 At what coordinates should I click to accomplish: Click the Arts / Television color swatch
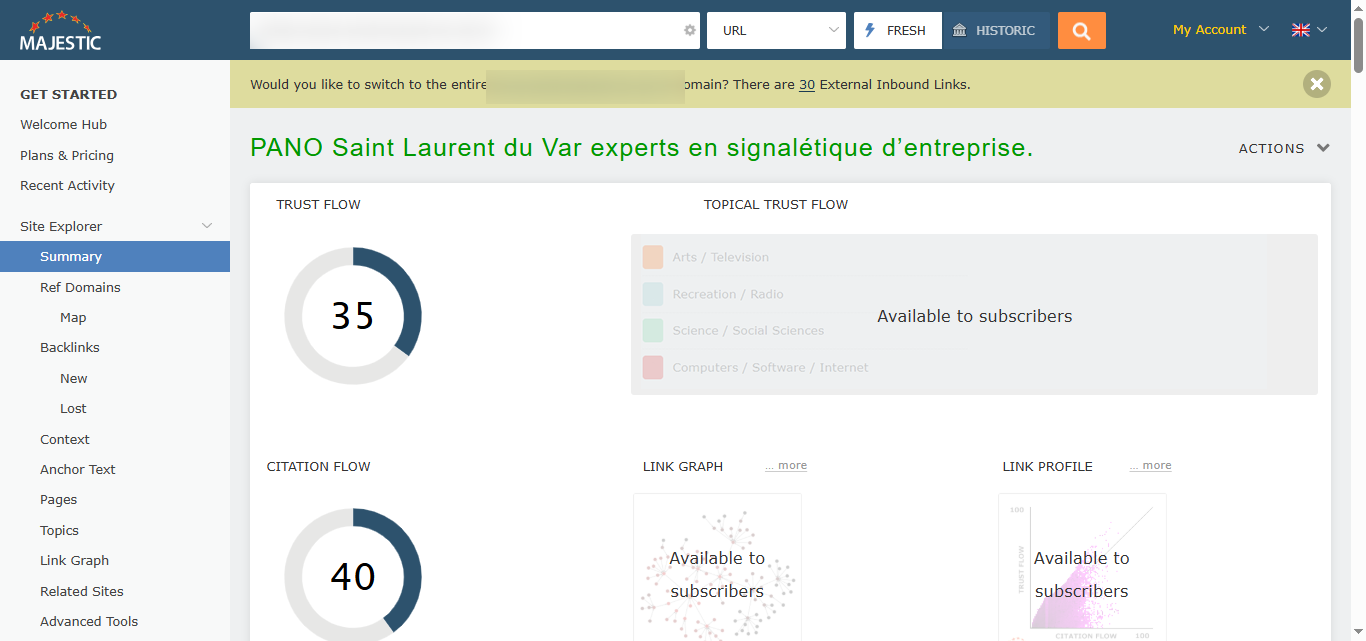(x=653, y=257)
